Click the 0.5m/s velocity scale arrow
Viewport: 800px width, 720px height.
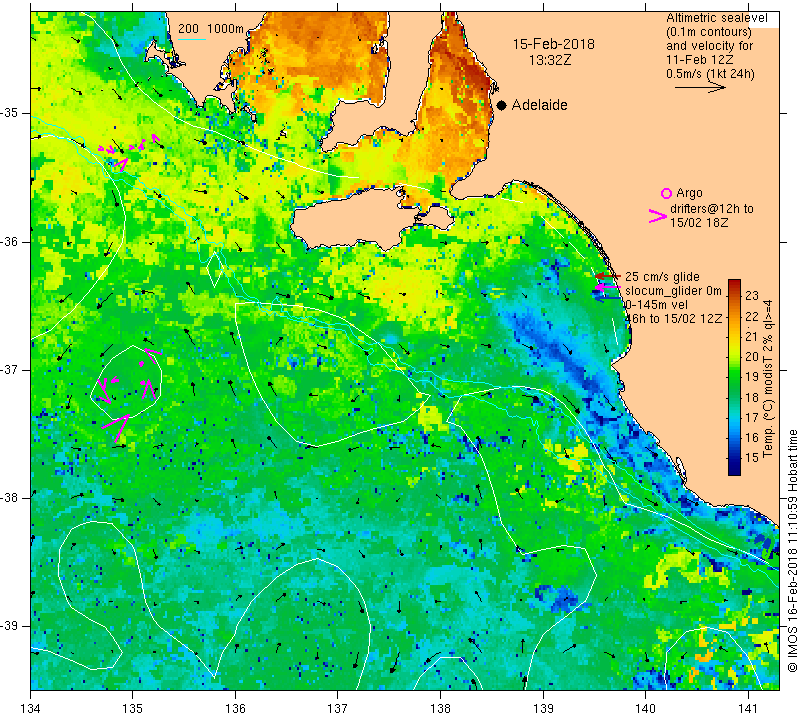pyautogui.click(x=700, y=88)
